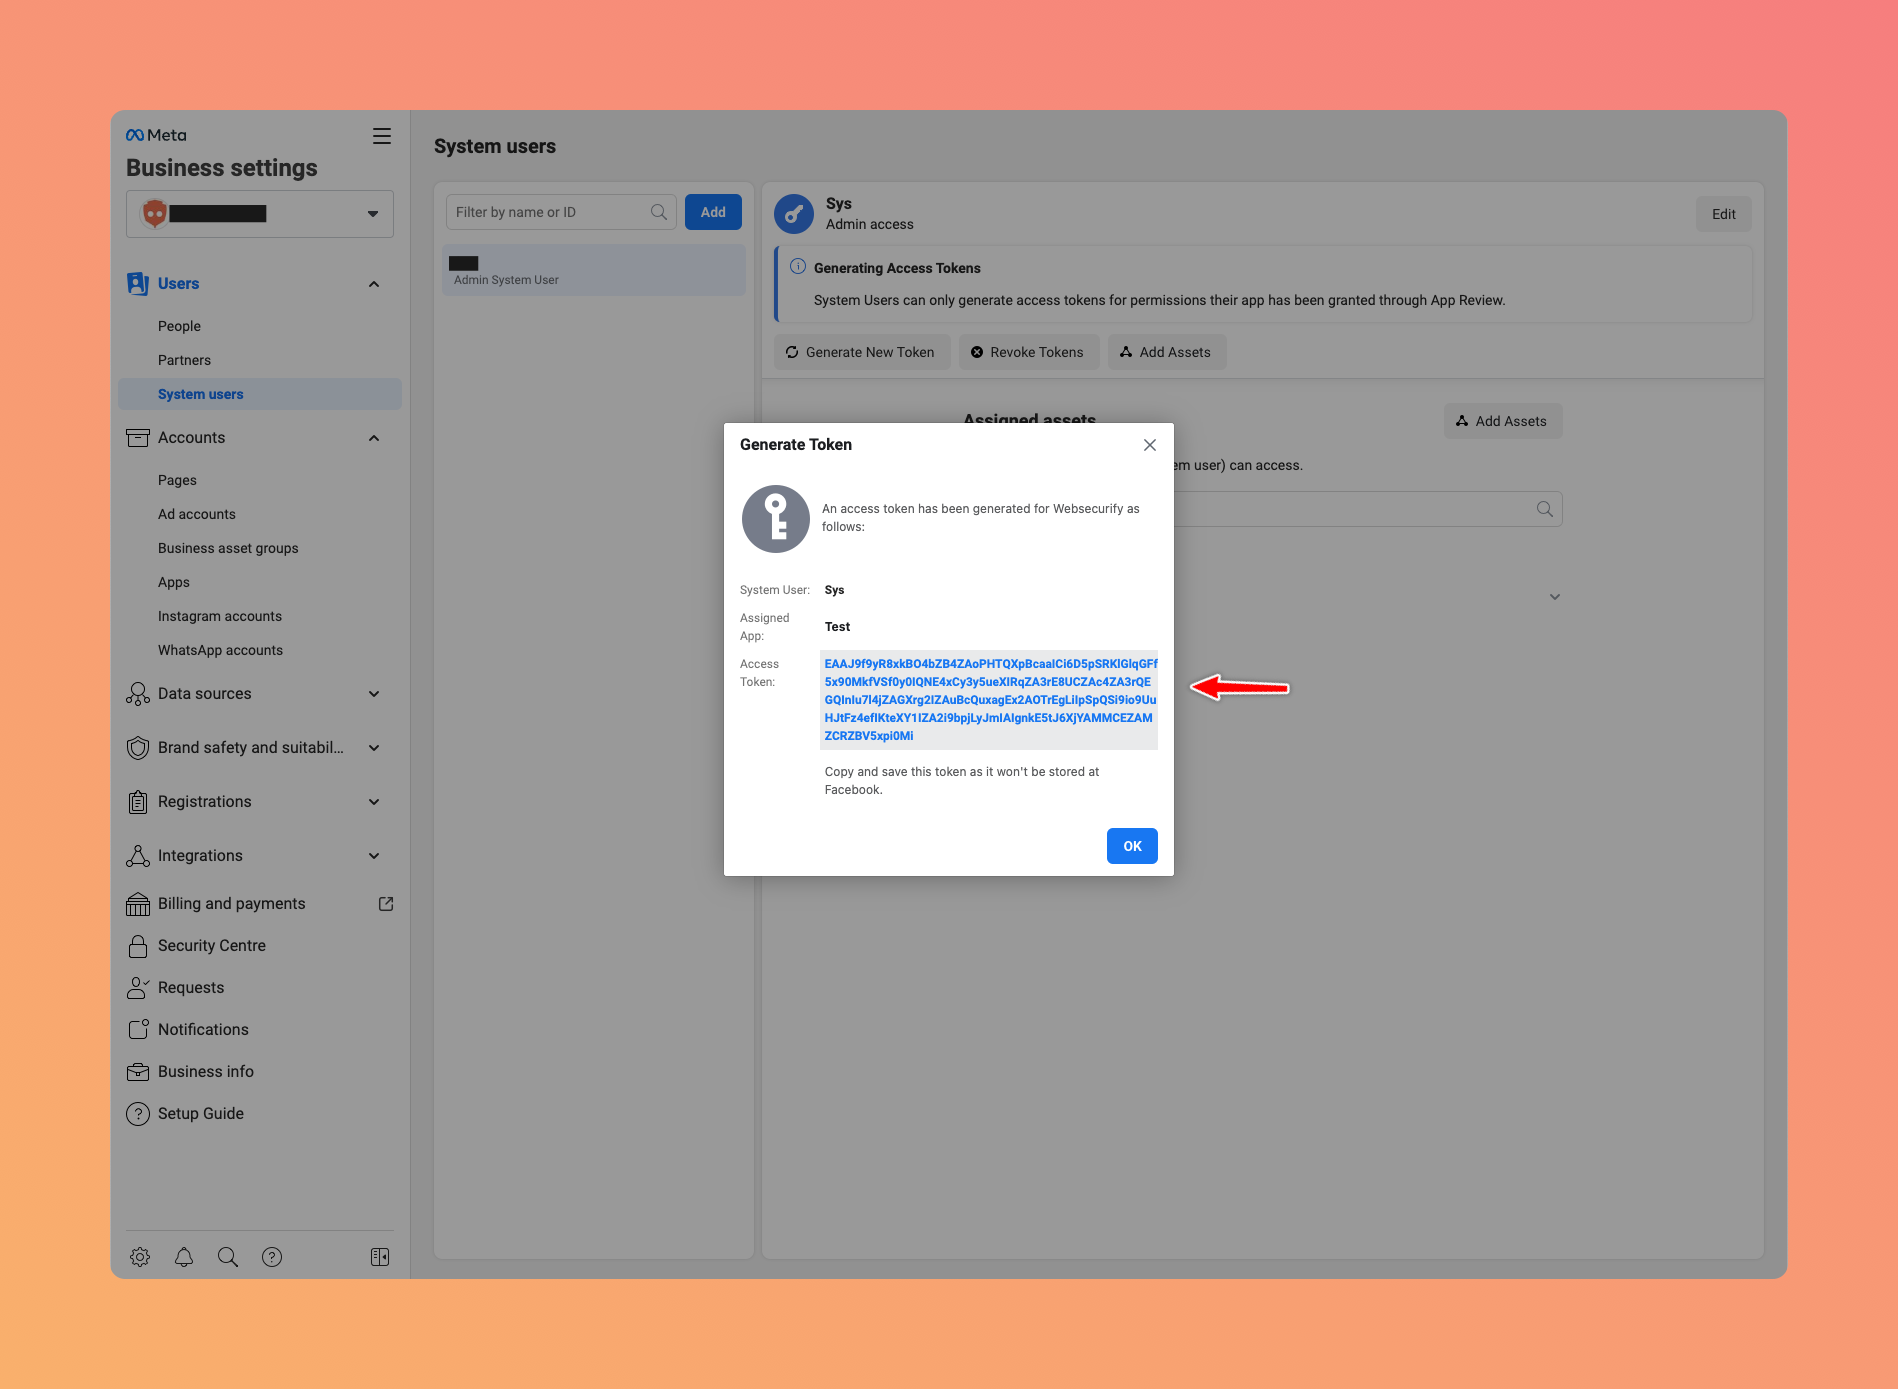Image resolution: width=1898 pixels, height=1389 pixels.
Task: Click the settings gear icon in sidebar footer
Action: click(x=140, y=1257)
